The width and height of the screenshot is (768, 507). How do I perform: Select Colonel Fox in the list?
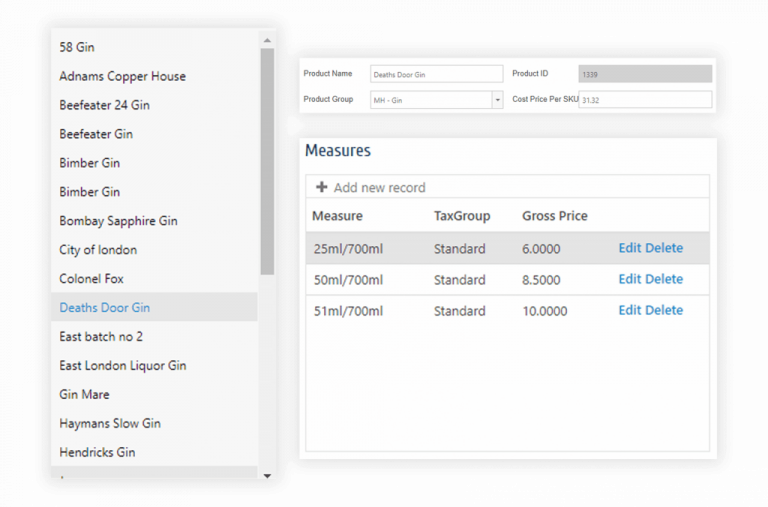154,279
